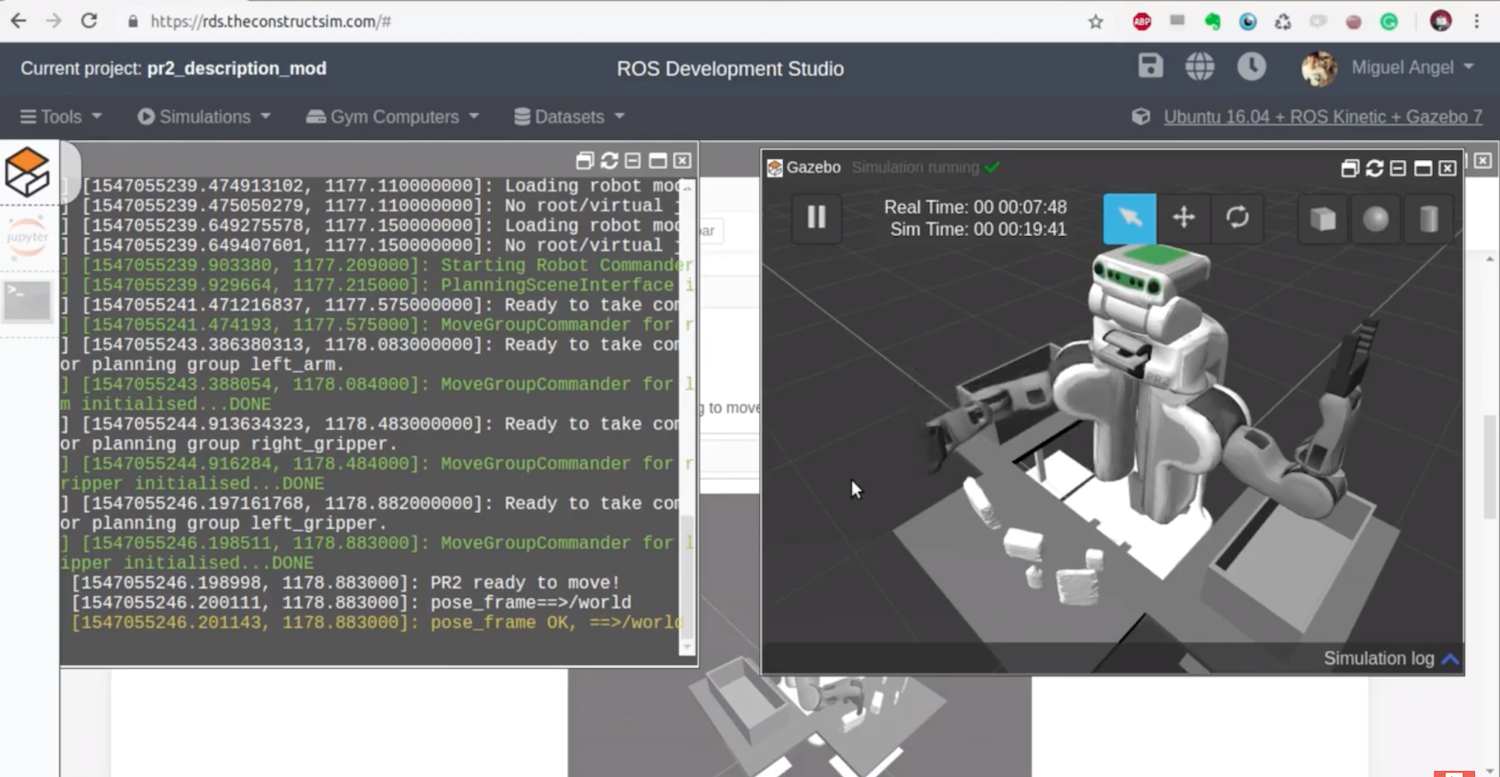Viewport: 1500px width, 777px height.
Task: Insert a box shape in Gazebo
Action: tap(1322, 219)
